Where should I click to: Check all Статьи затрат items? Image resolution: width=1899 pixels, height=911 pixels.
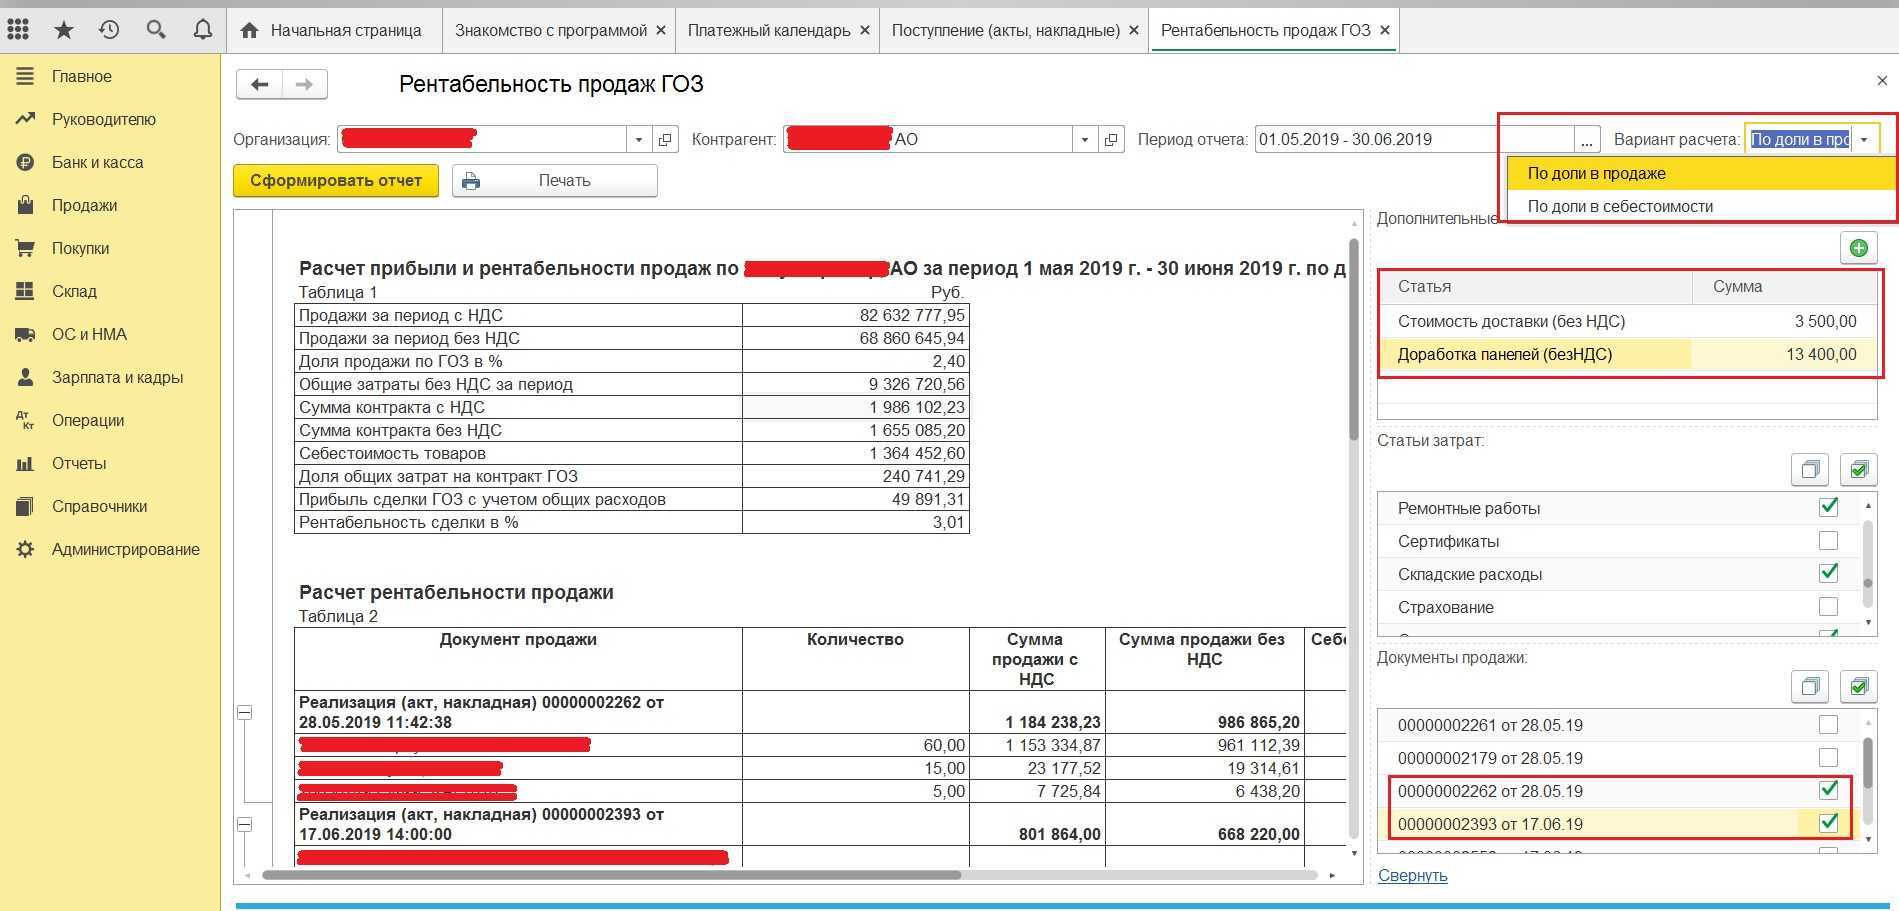(x=1858, y=469)
